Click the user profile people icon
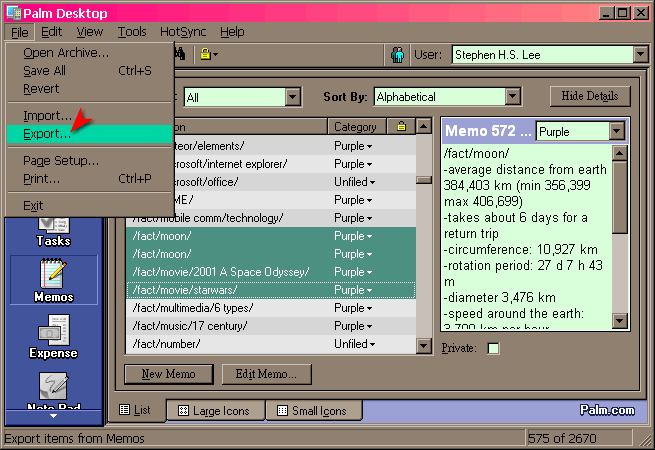Viewport: 655px width, 450px height. 397,55
